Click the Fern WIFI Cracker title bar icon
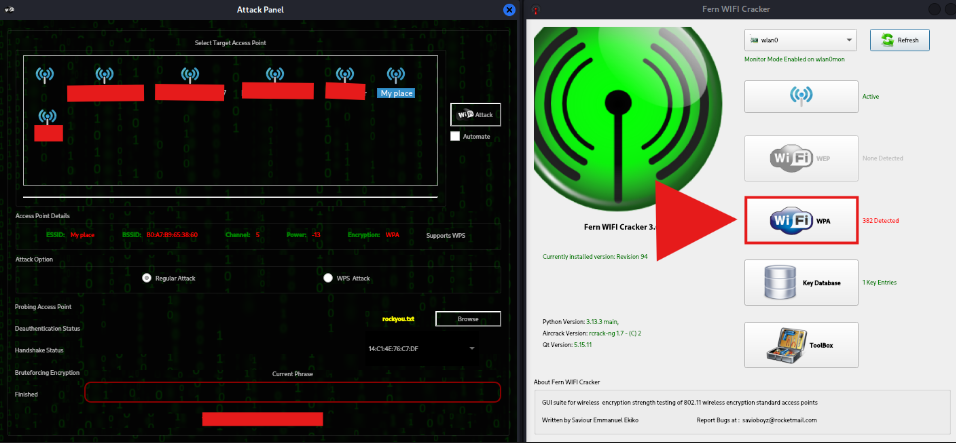The height and width of the screenshot is (443, 956). [536, 10]
